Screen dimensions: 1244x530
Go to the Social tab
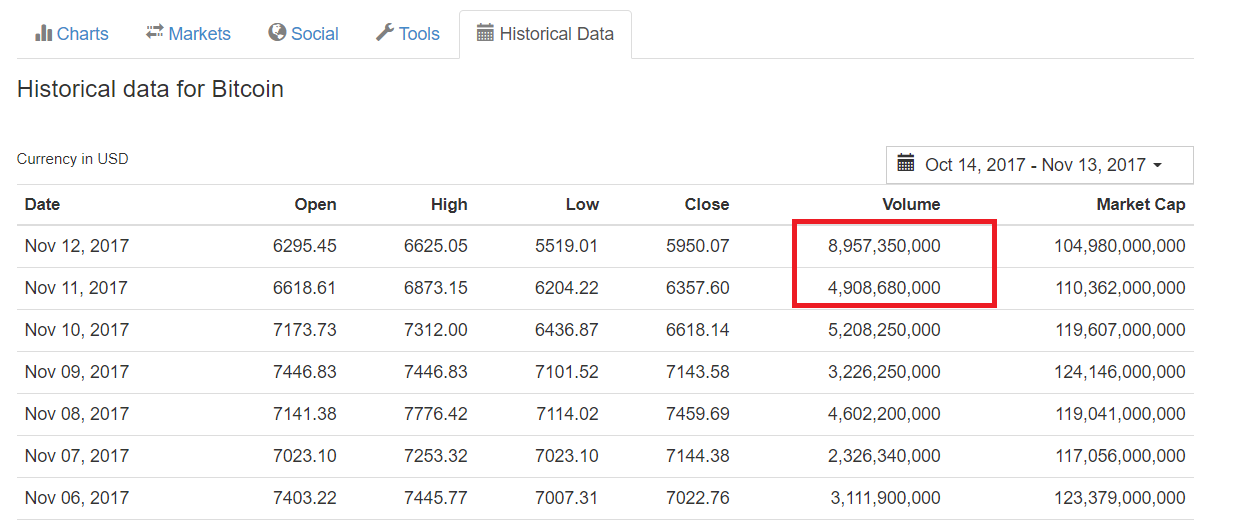point(304,34)
